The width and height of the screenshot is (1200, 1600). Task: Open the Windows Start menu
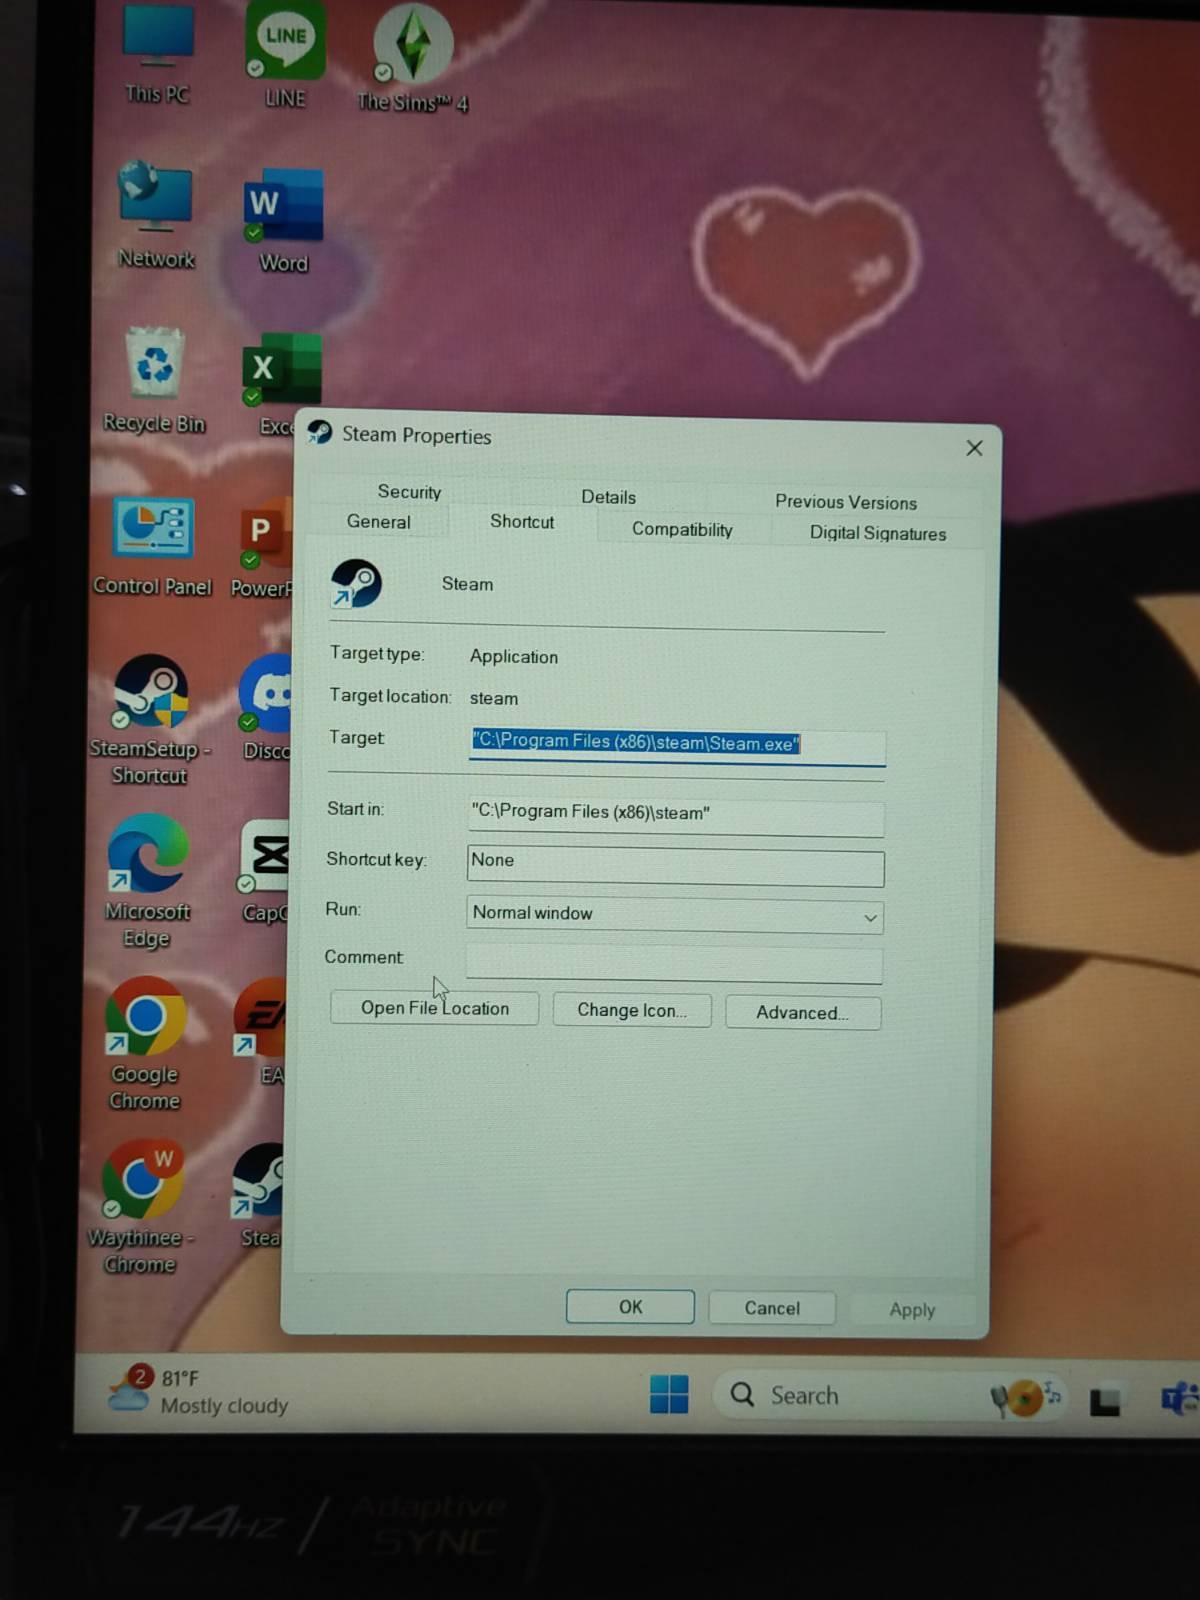[x=669, y=1394]
